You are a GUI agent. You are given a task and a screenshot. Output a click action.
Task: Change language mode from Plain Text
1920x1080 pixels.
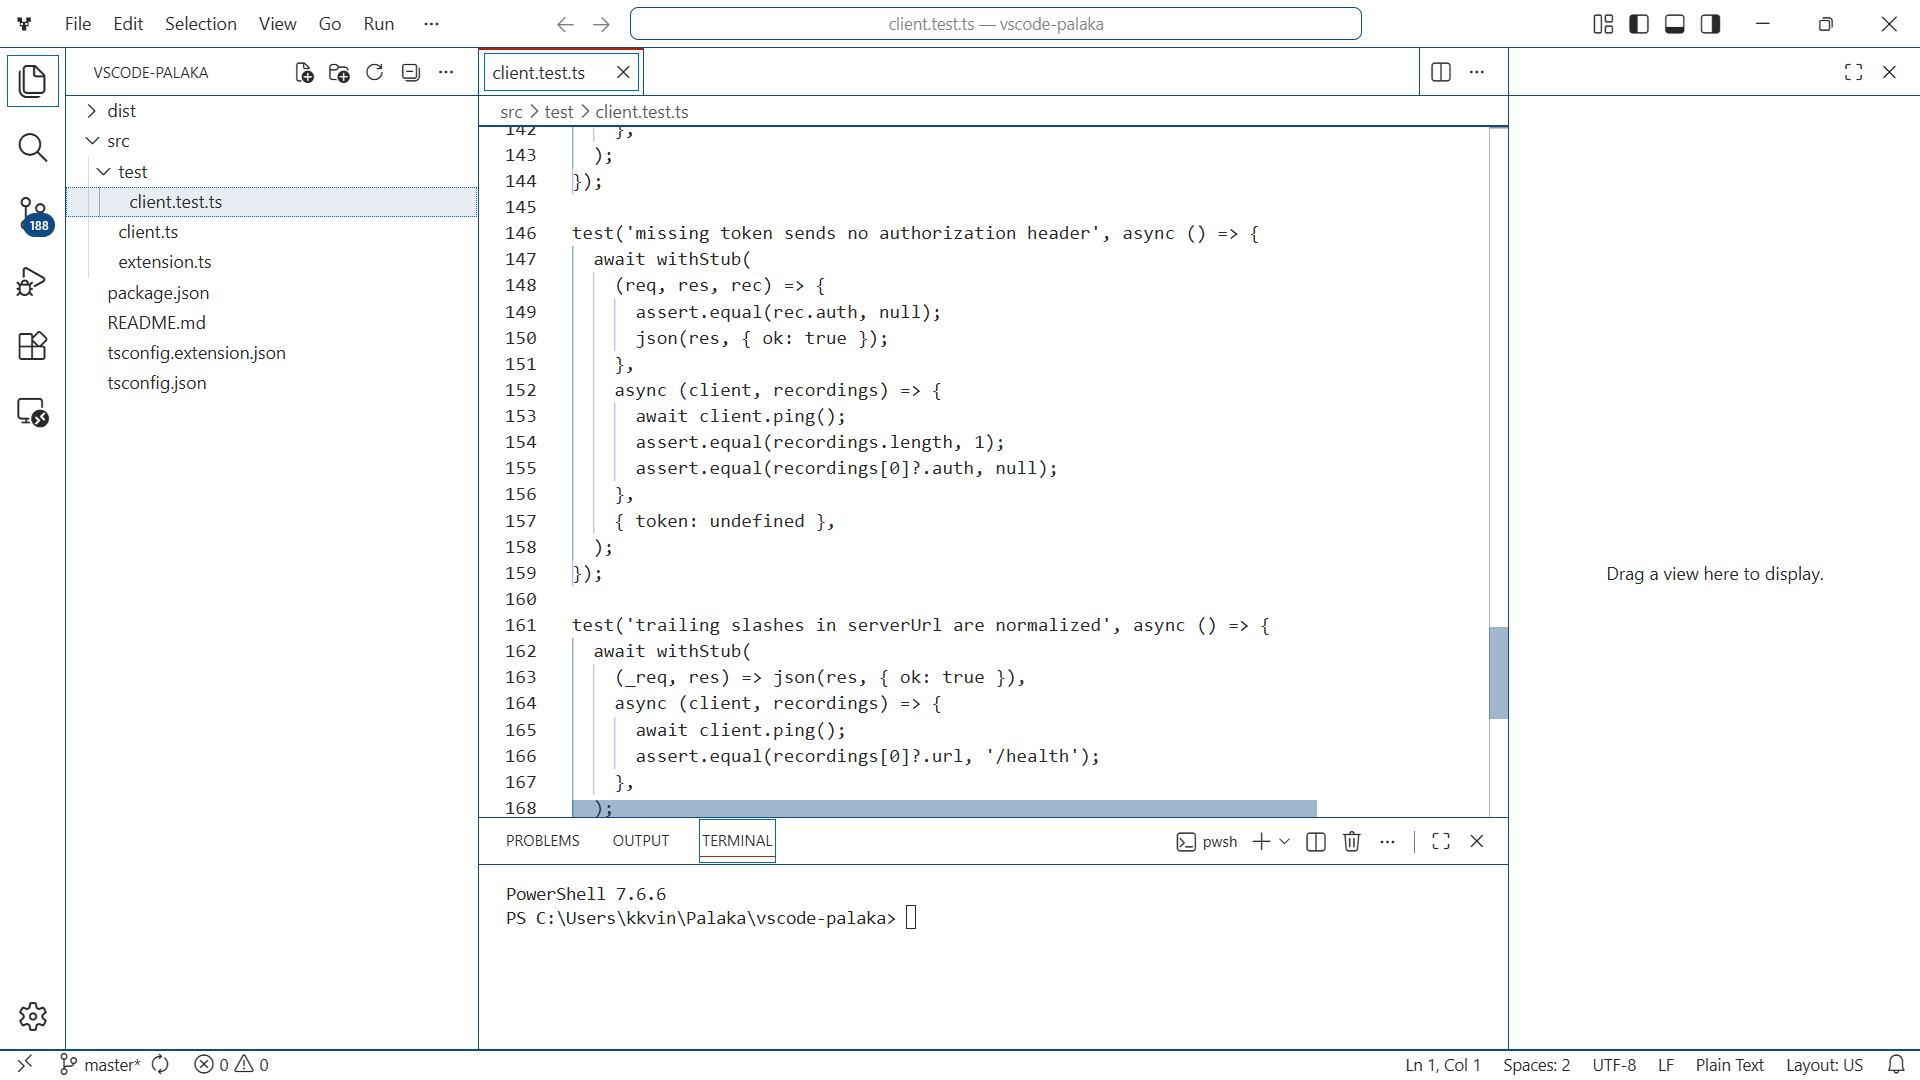[1729, 1065]
